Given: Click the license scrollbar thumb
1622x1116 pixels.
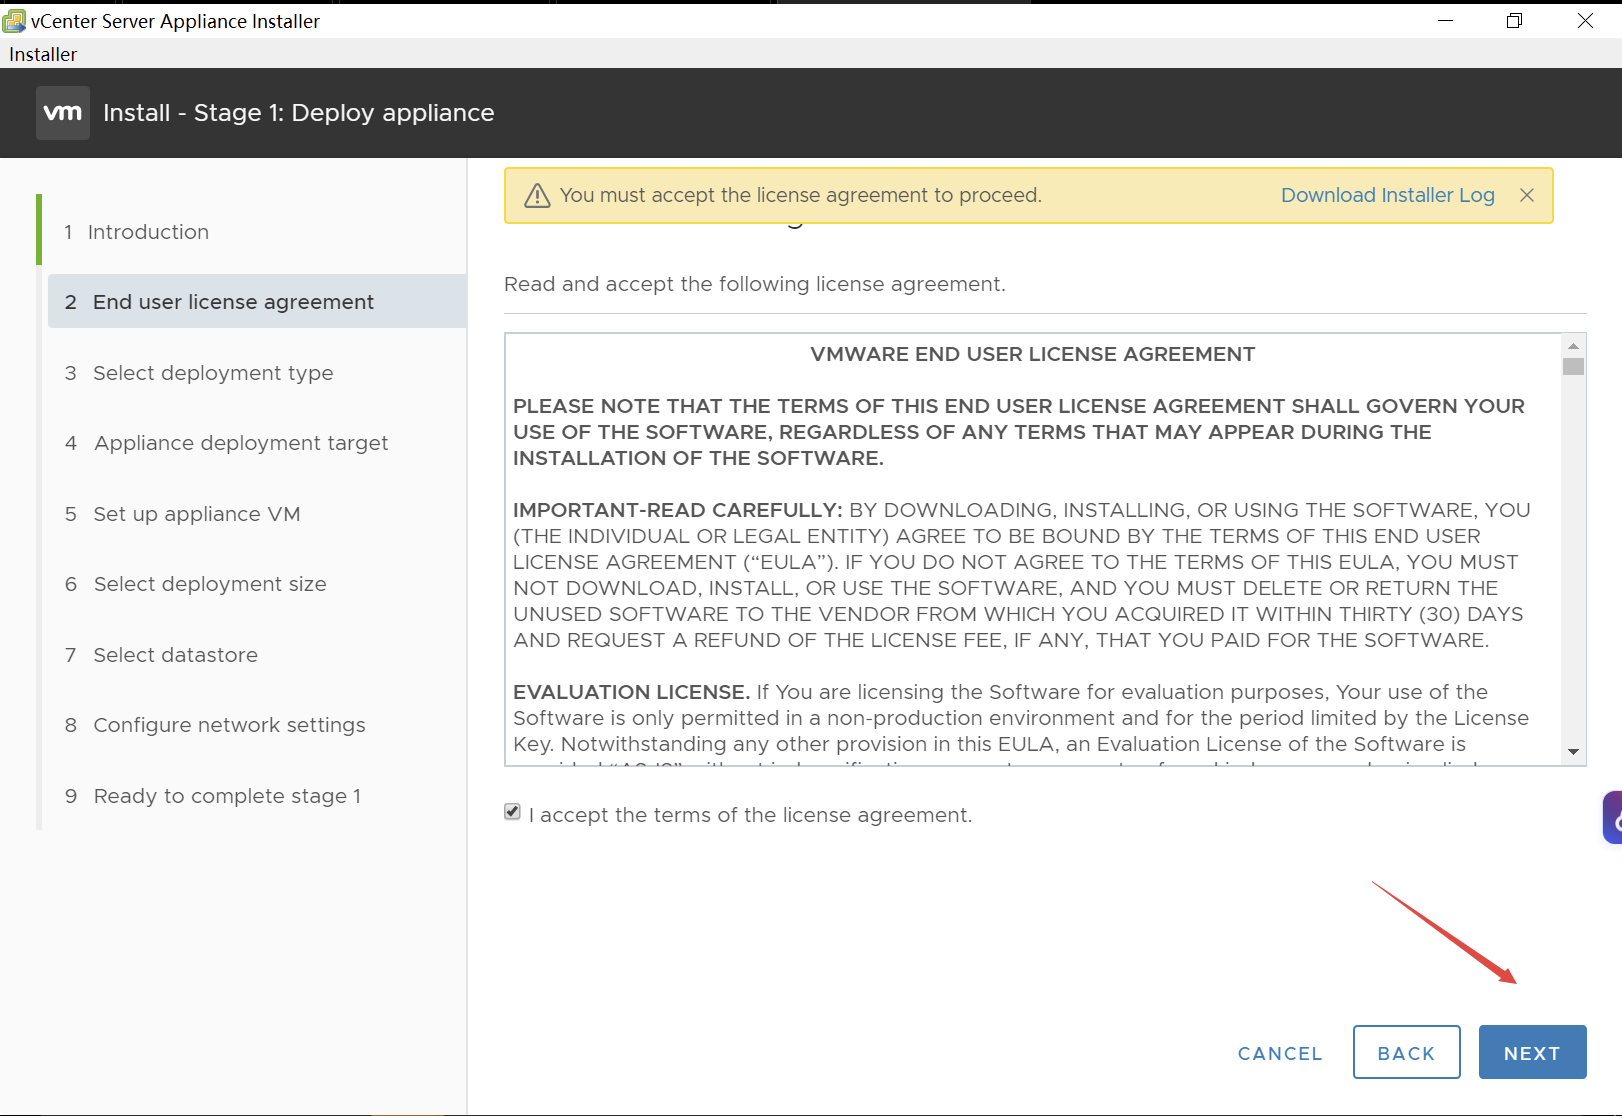Looking at the screenshot, I should click(x=1573, y=367).
